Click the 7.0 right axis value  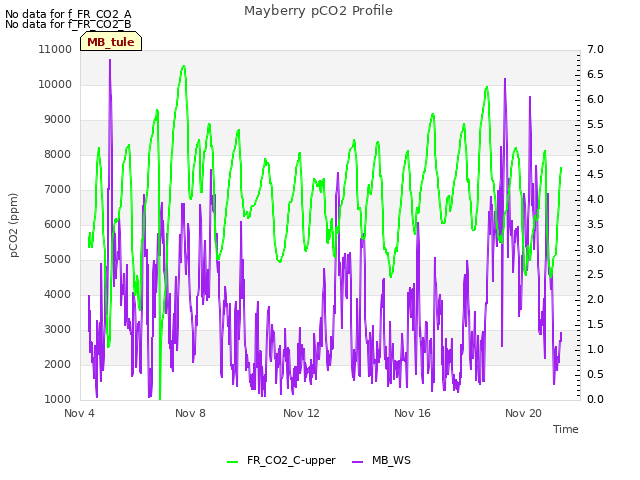point(595,49)
